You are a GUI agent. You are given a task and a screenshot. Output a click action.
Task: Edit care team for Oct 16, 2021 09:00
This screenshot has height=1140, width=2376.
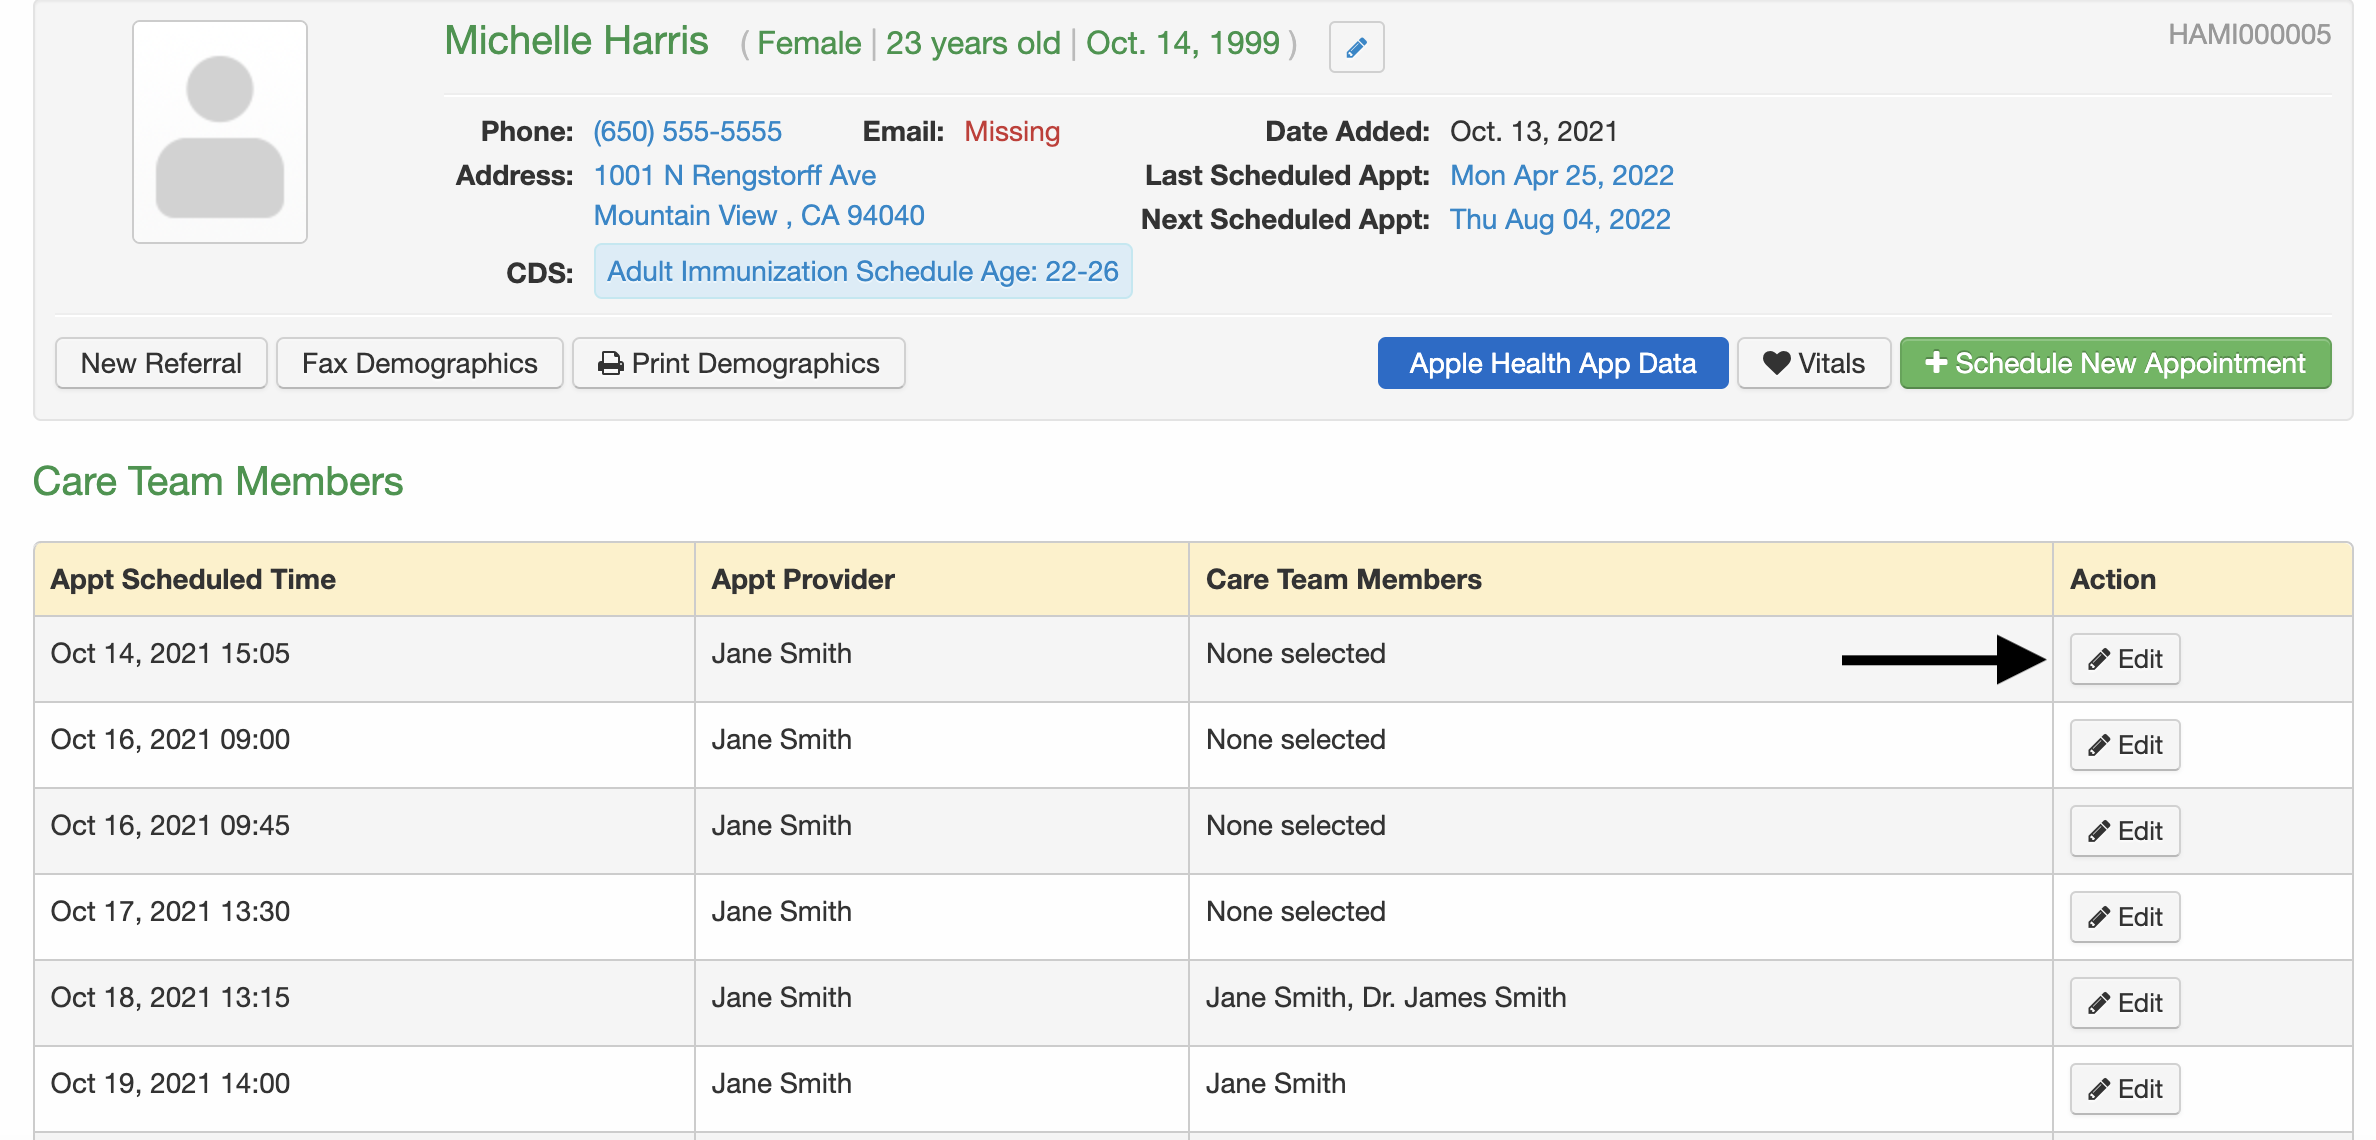(x=2125, y=745)
